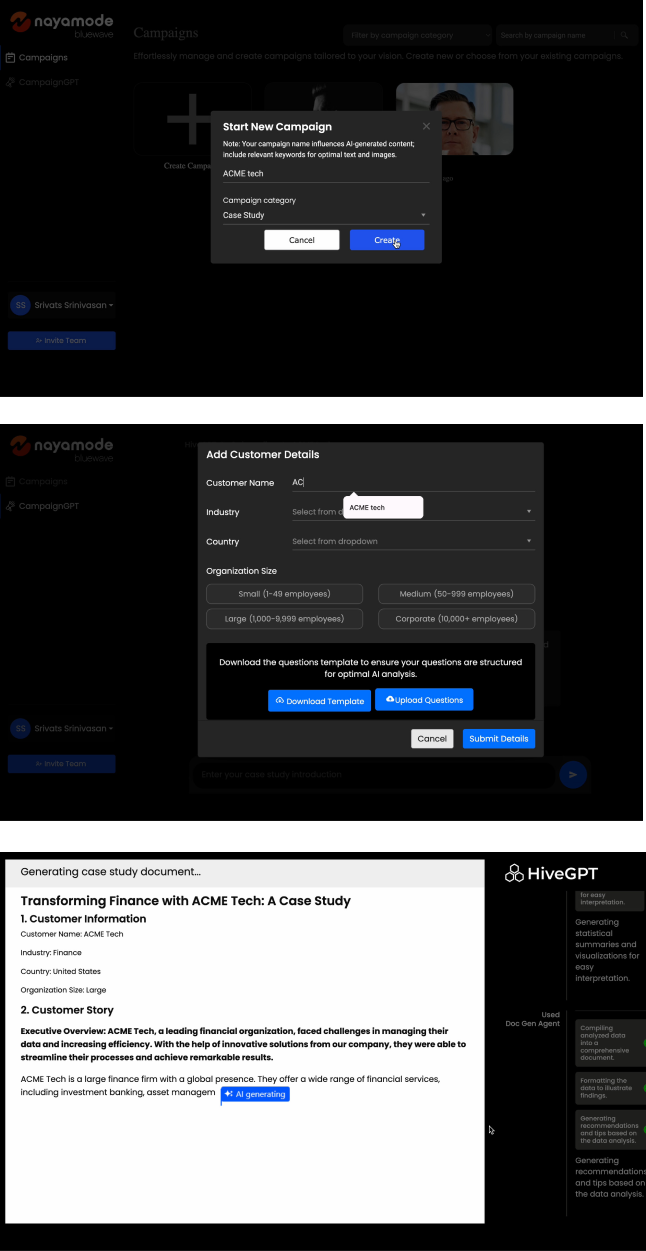Viewport: 646px width, 1251px height.
Task: Close the Start New Campaign dialog with X
Action: point(426,127)
